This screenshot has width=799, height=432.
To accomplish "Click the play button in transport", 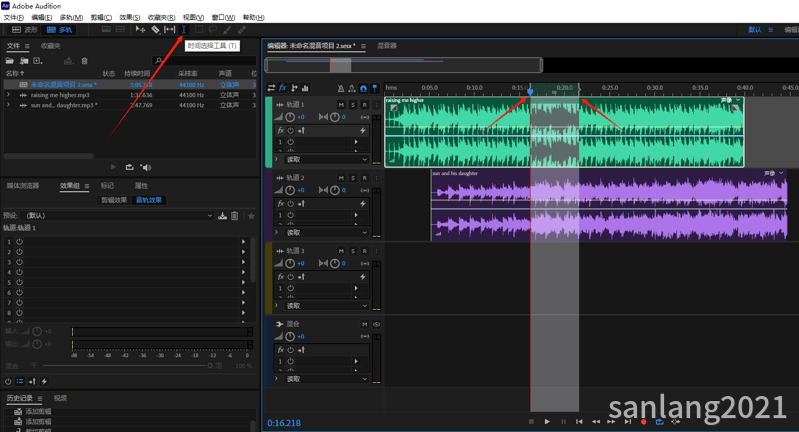I will tap(547, 421).
